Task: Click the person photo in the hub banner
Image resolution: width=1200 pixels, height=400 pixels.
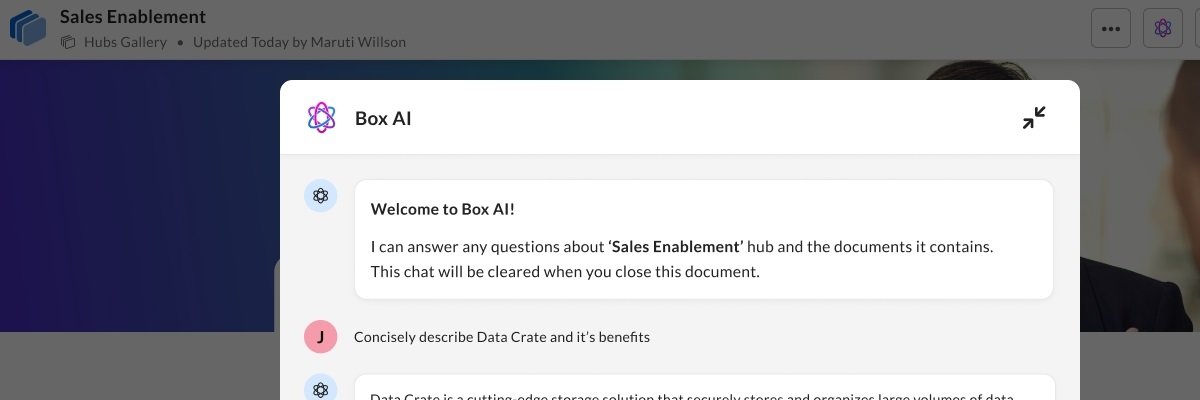Action: pos(1140,200)
